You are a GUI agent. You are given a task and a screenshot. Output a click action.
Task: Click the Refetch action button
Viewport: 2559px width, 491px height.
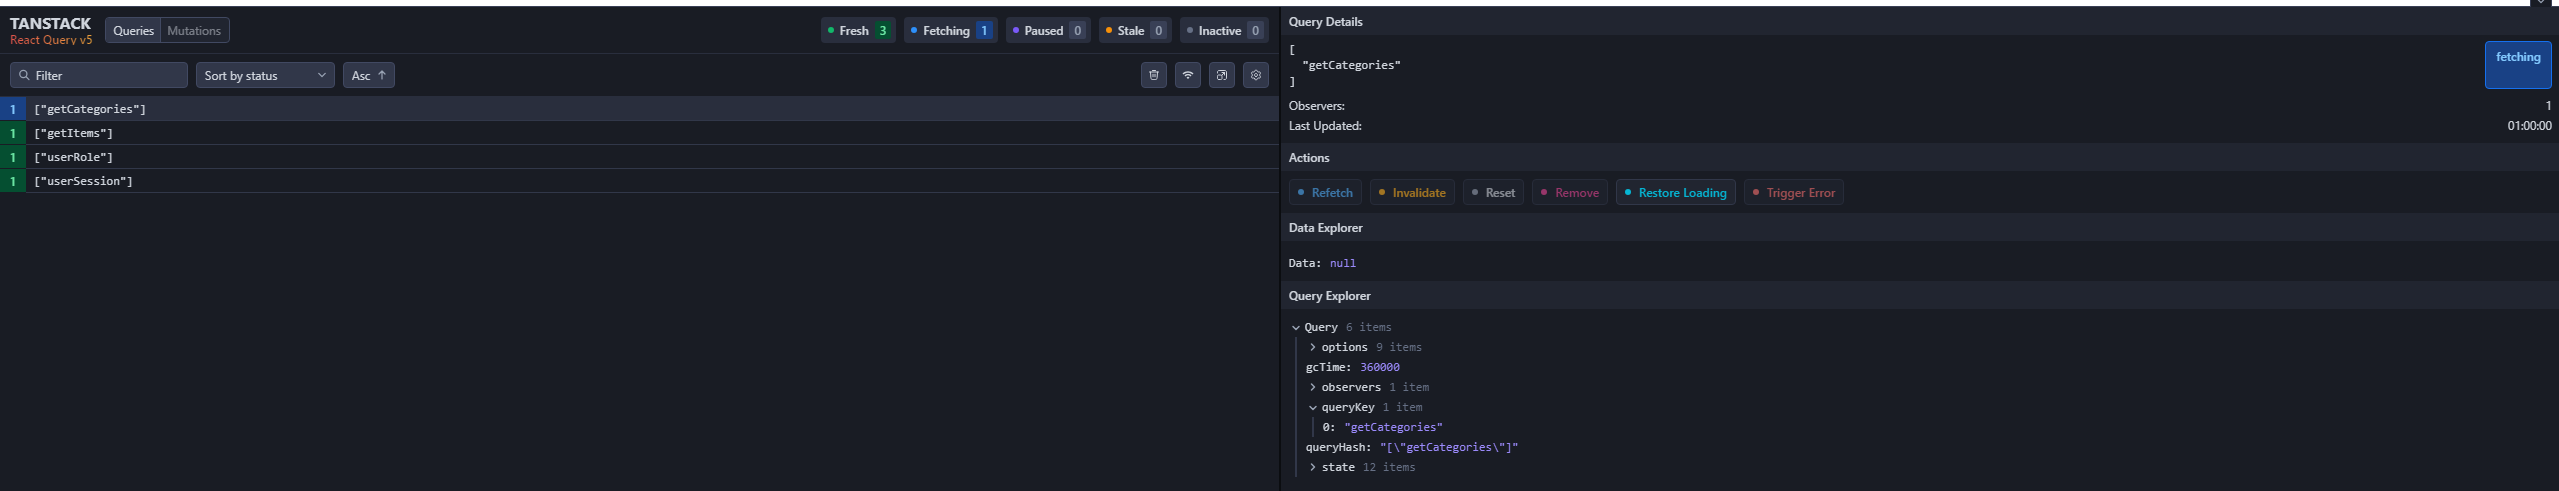tap(1325, 193)
